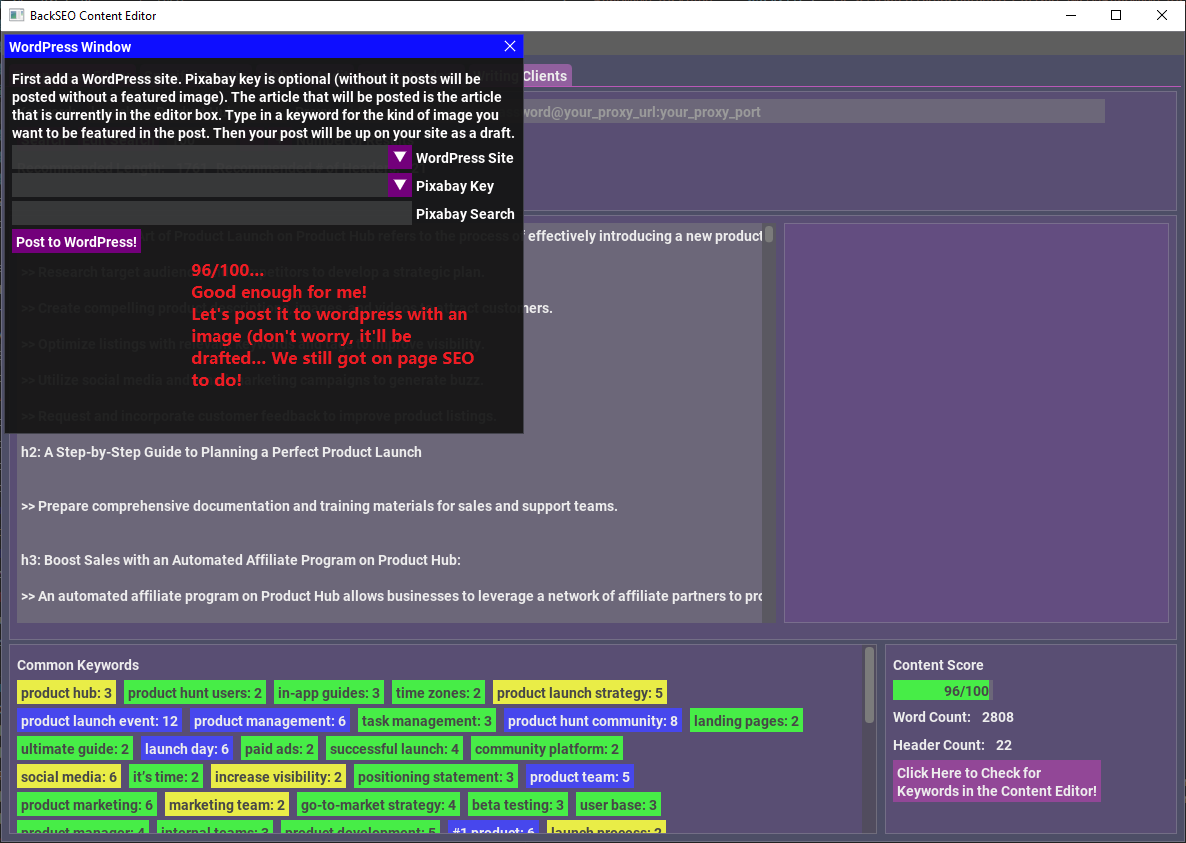Click the h2 Step-by-Step Guide heading line
The height and width of the screenshot is (843, 1186).
pyautogui.click(x=222, y=452)
